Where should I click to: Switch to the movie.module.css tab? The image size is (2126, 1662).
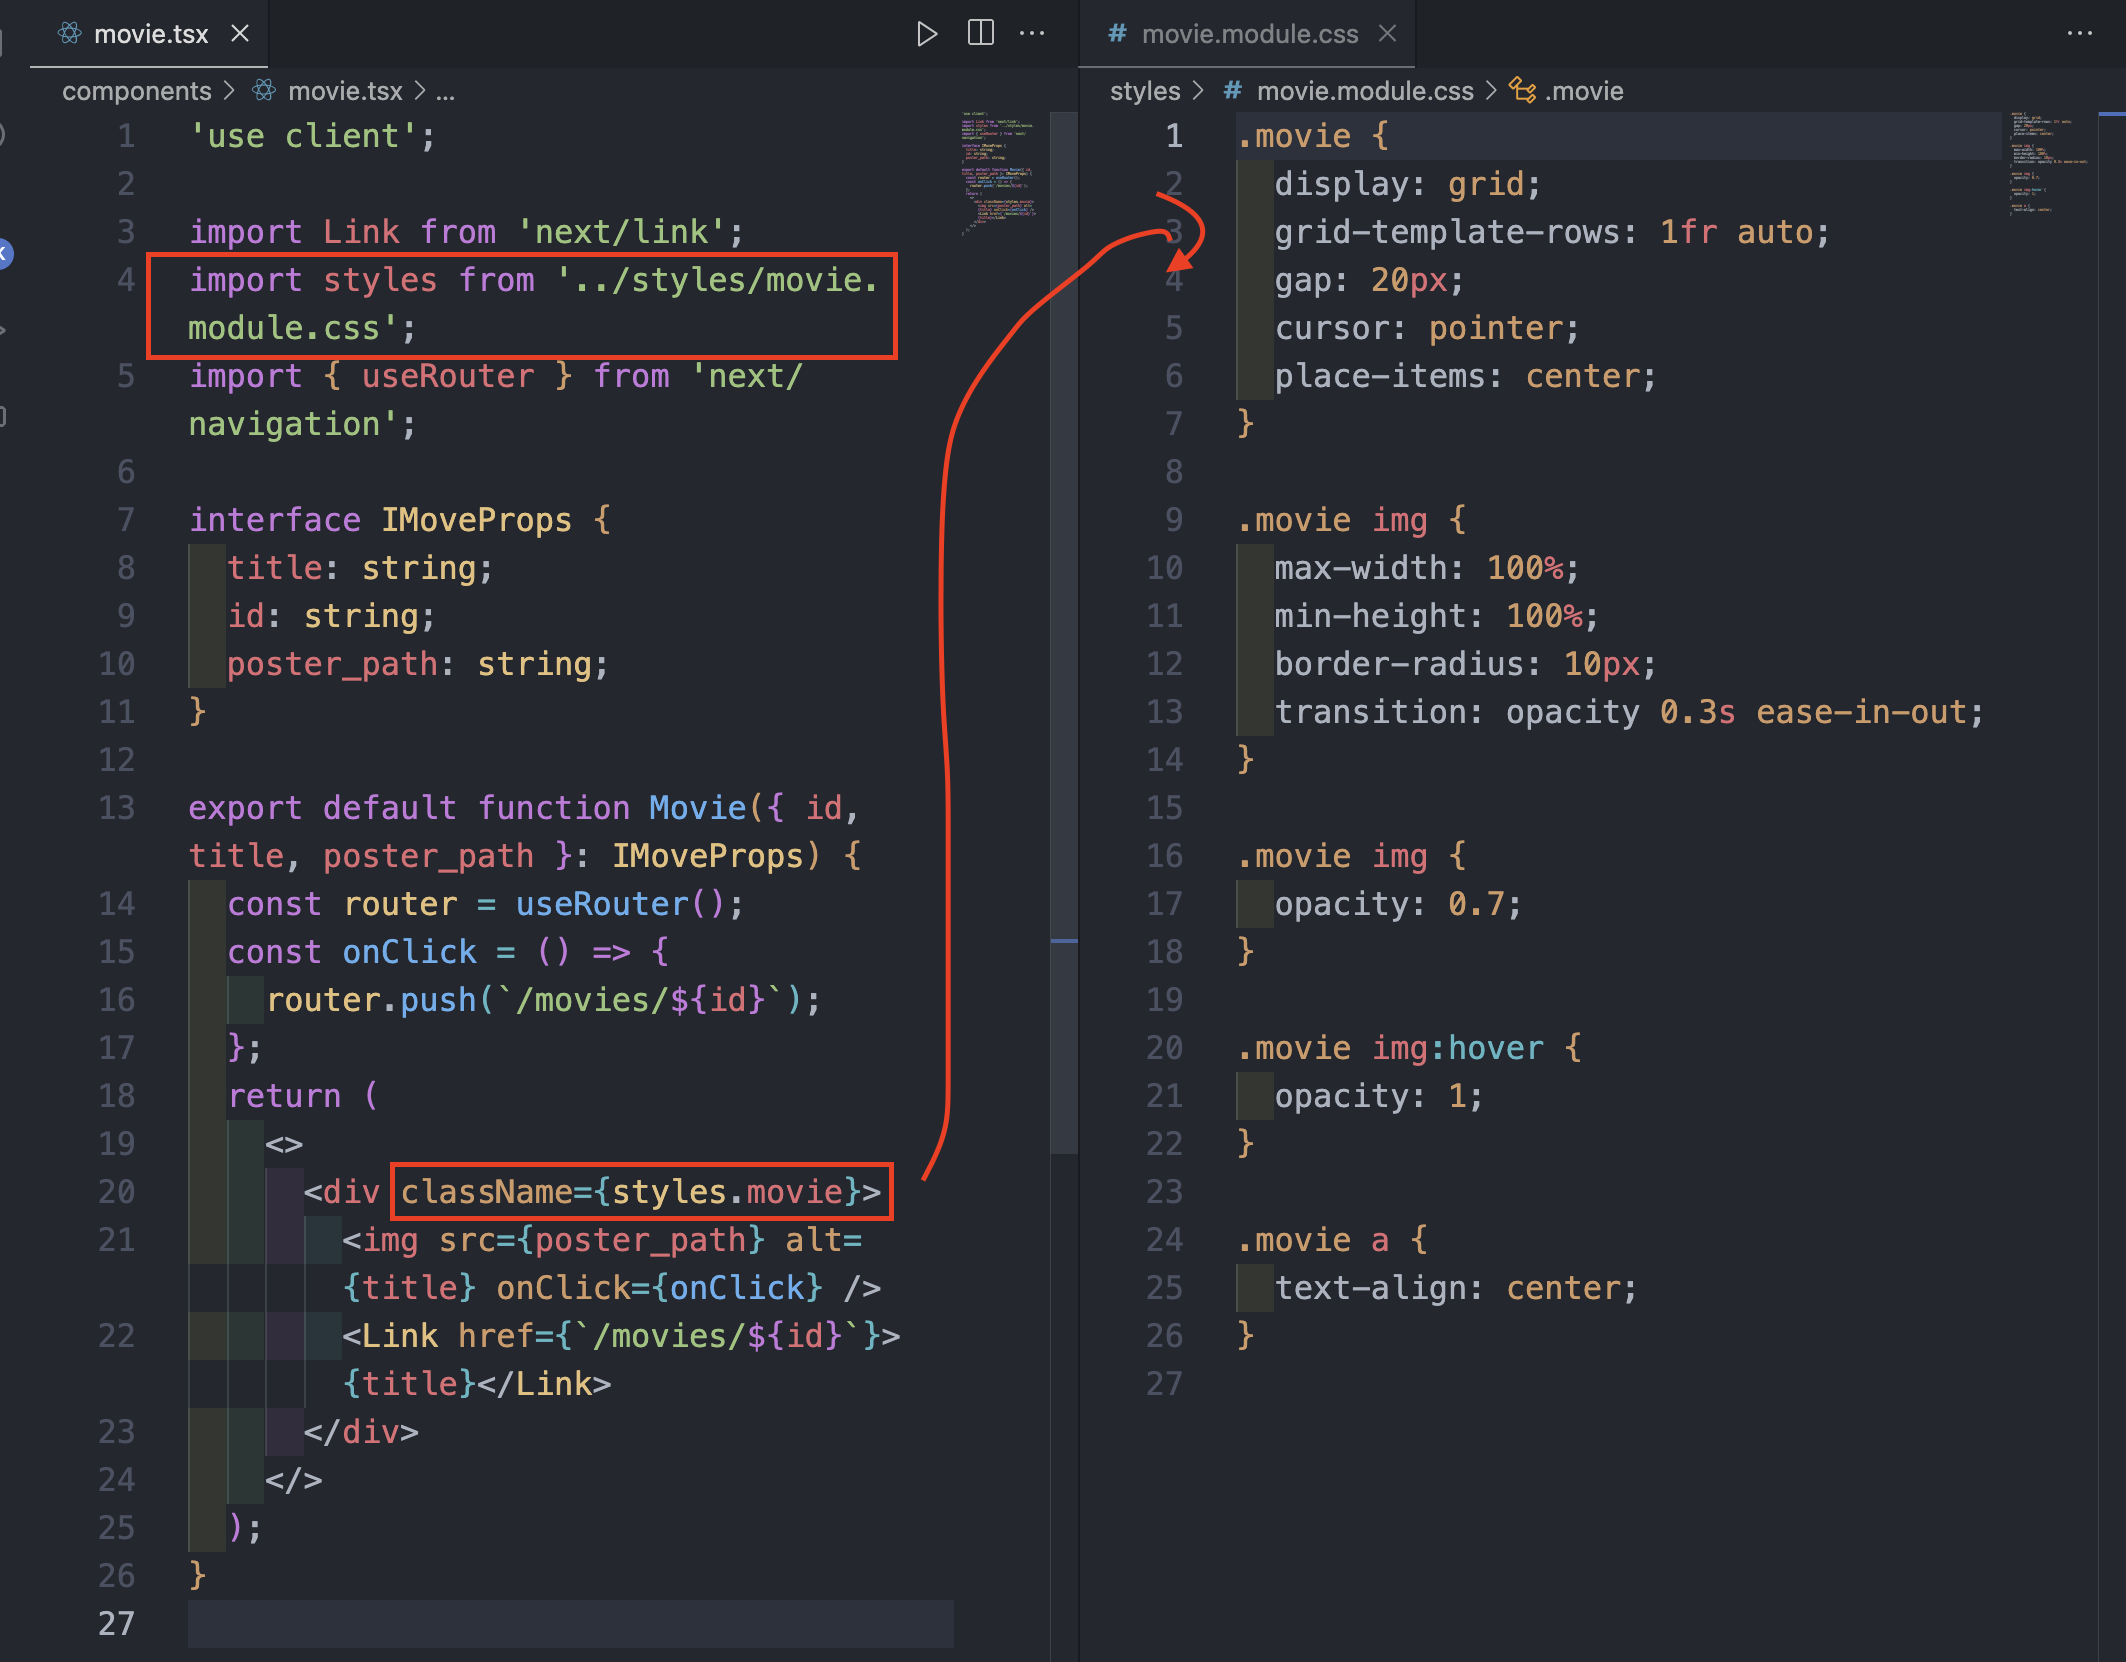pyautogui.click(x=1248, y=34)
